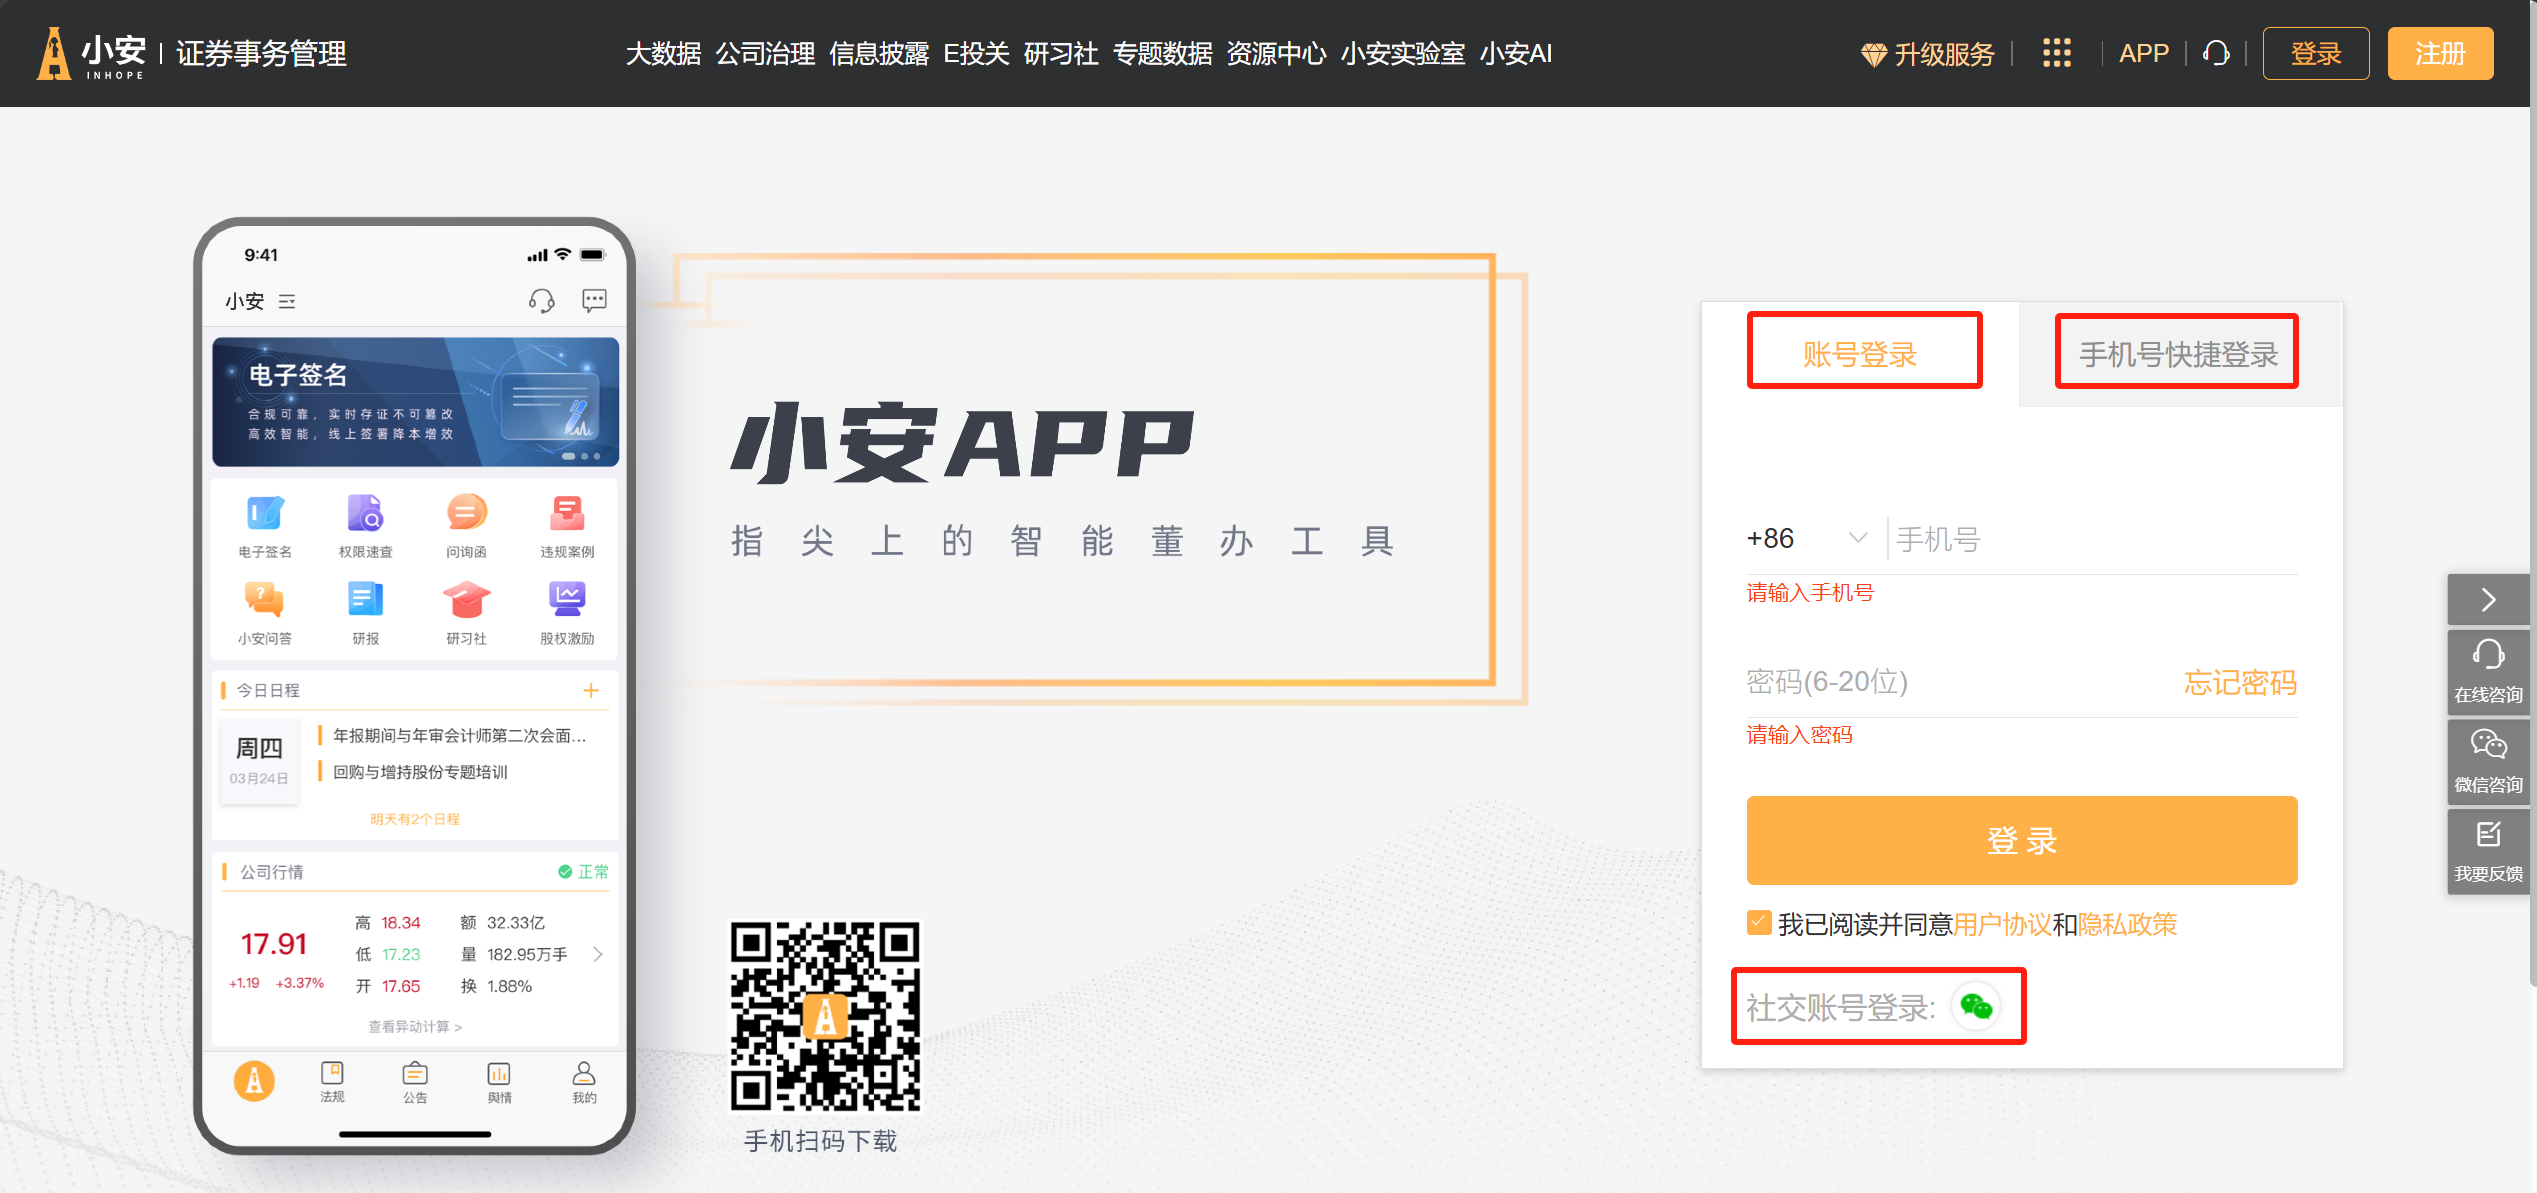Image resolution: width=2537 pixels, height=1193 pixels.
Task: Click the 法规 tab icon in the phone
Action: tap(332, 1073)
